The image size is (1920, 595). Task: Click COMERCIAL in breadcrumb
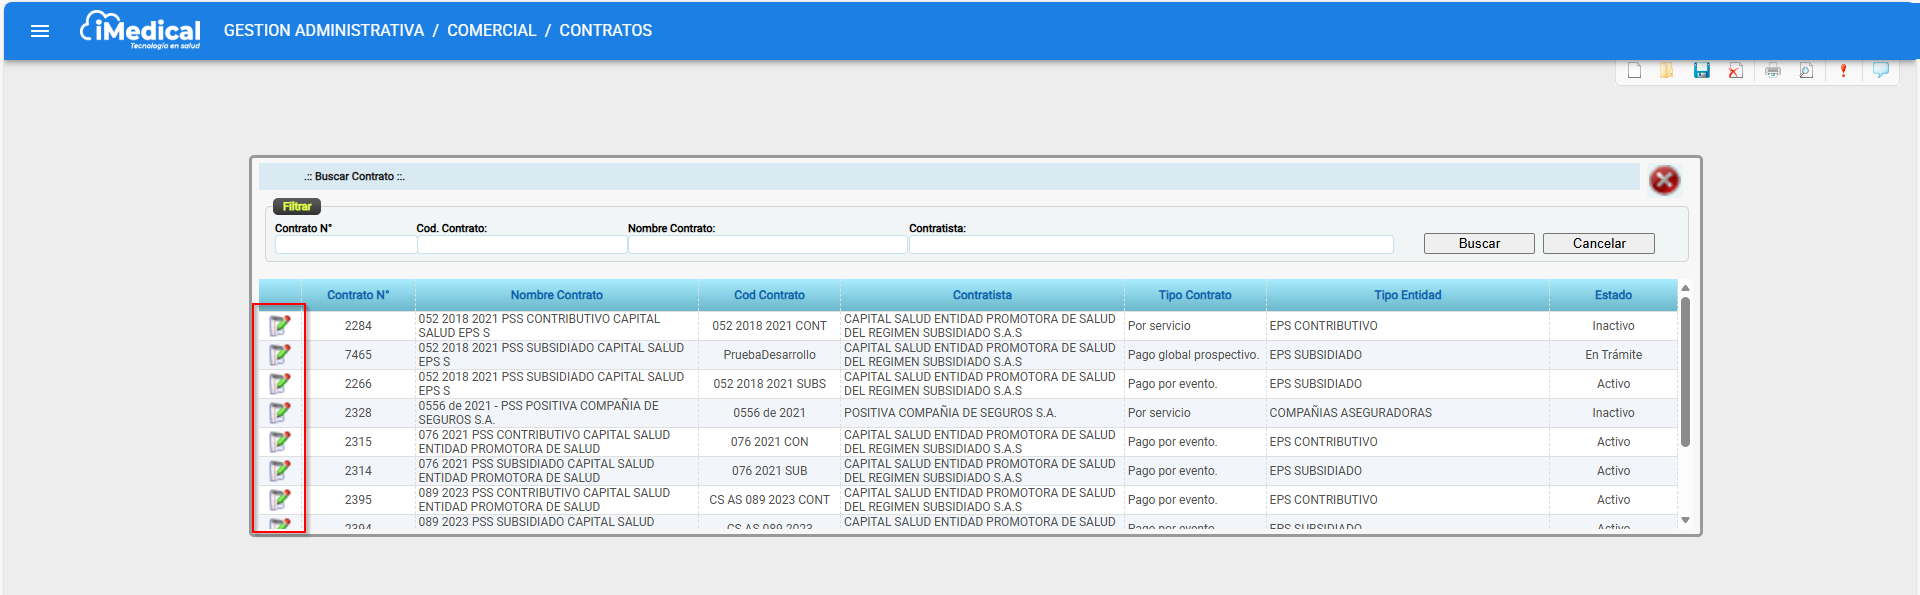(492, 31)
